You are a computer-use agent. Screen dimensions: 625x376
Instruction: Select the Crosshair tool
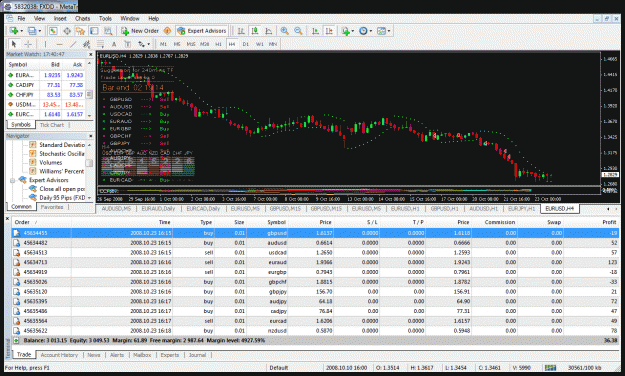28,44
